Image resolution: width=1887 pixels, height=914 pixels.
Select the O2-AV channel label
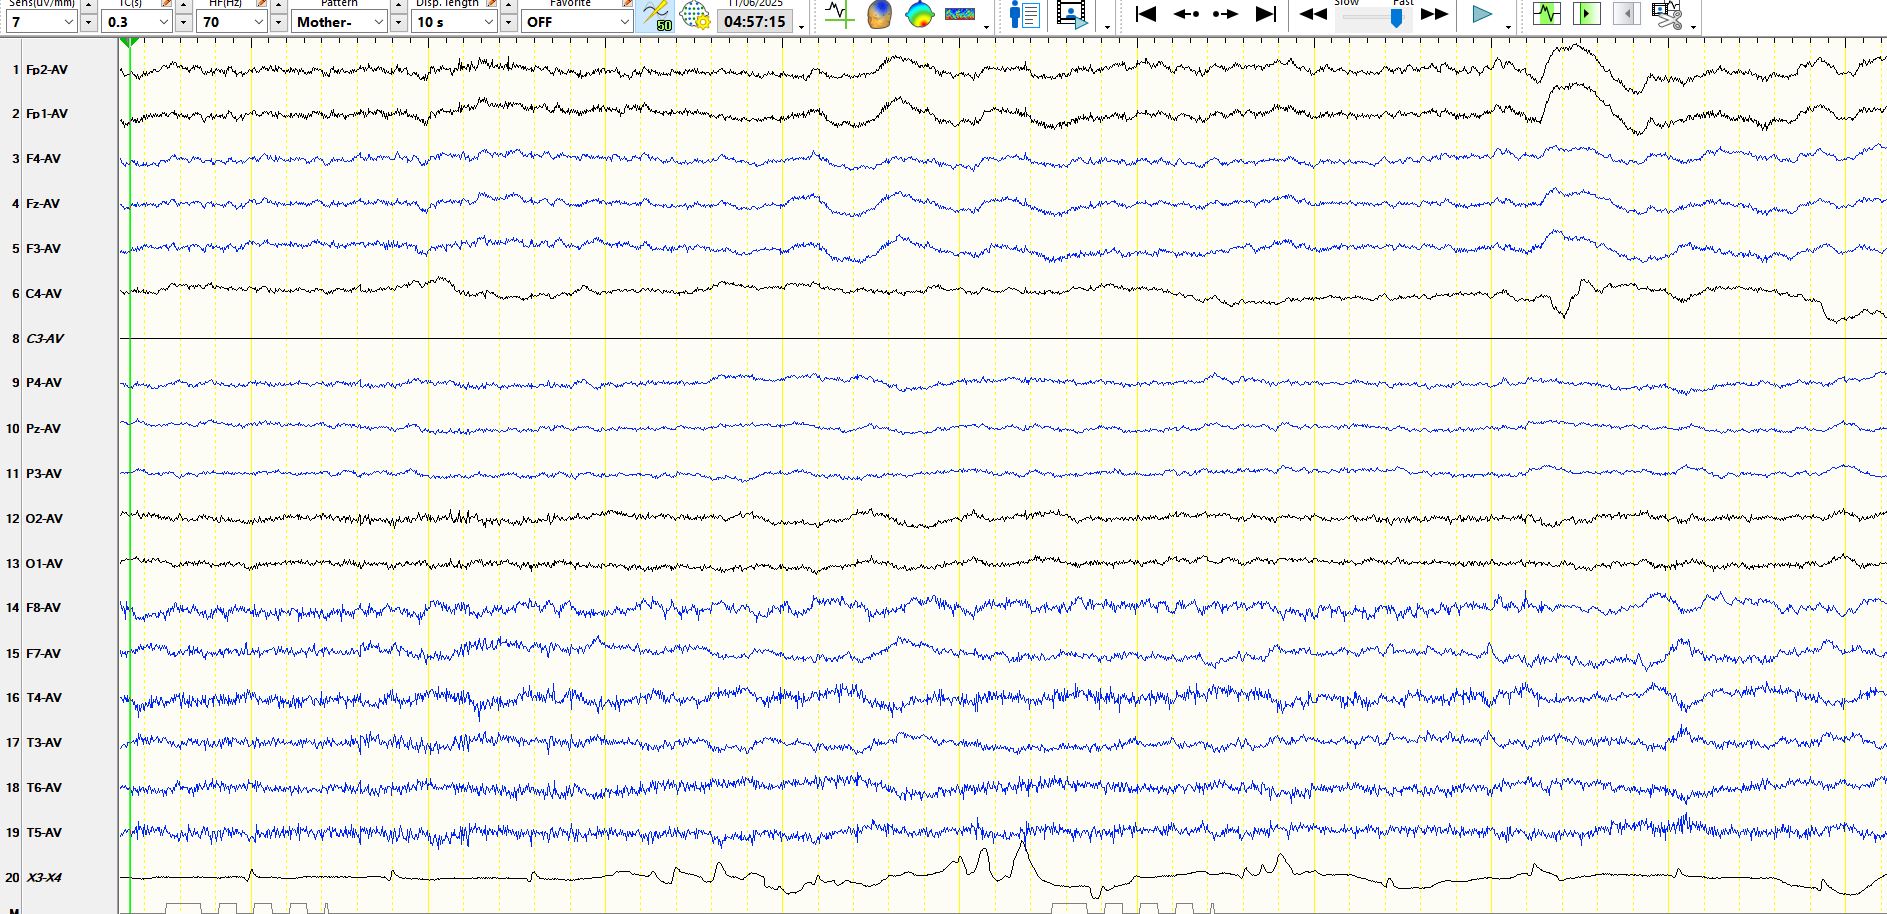coord(44,519)
